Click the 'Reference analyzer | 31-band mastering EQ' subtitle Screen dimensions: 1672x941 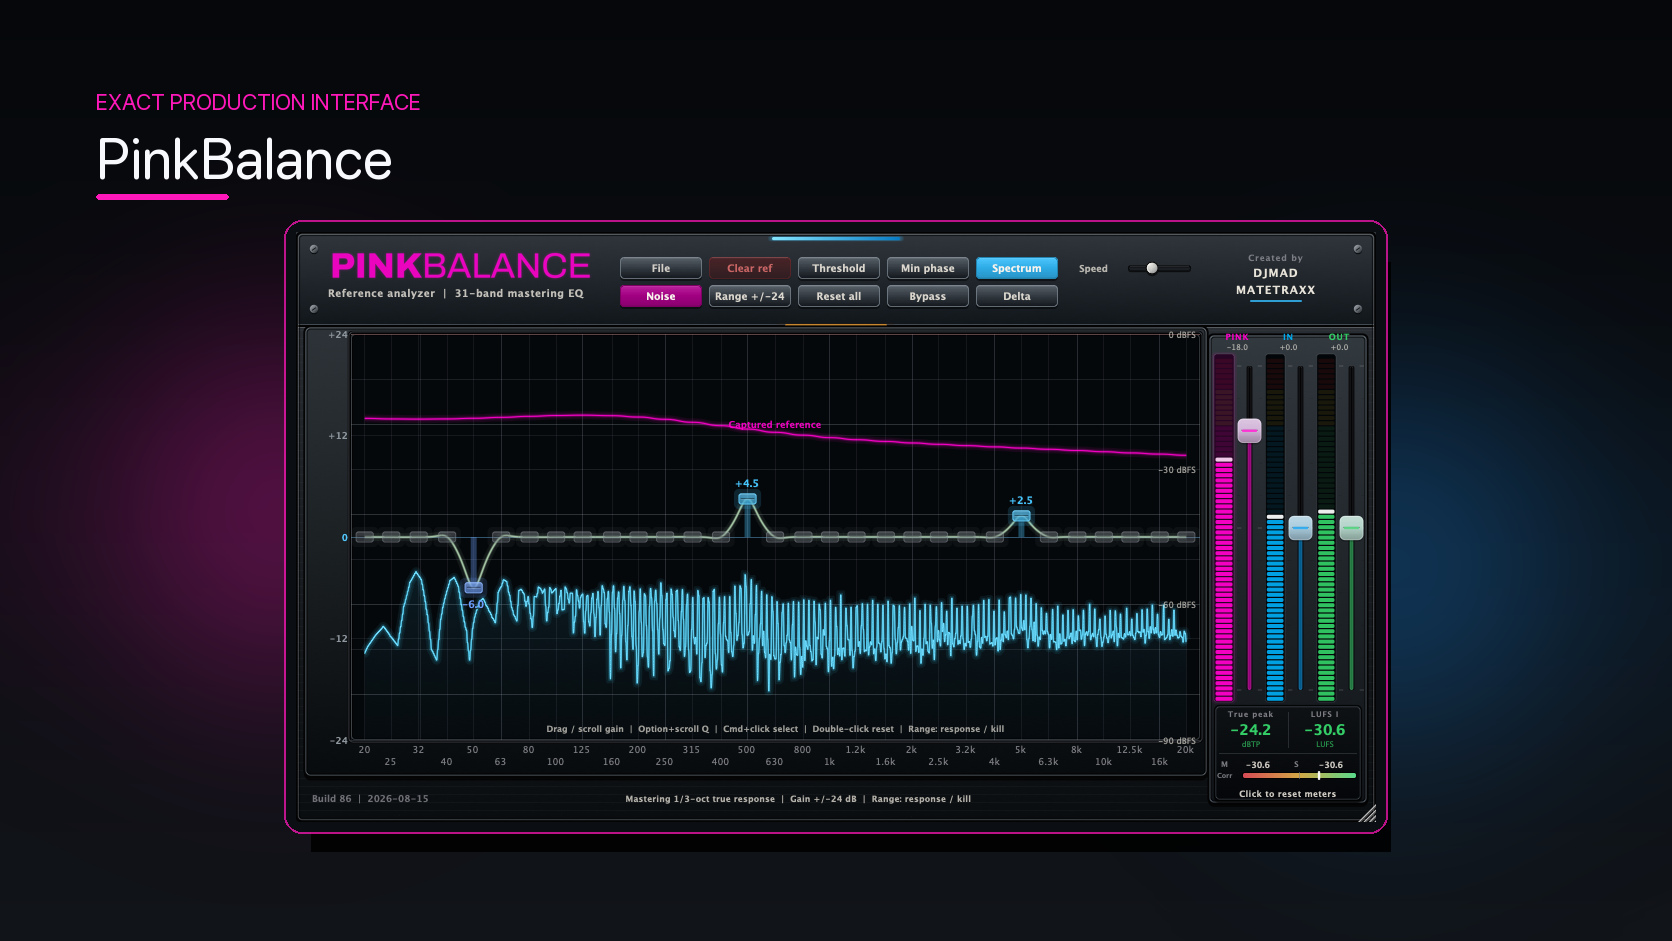point(456,294)
